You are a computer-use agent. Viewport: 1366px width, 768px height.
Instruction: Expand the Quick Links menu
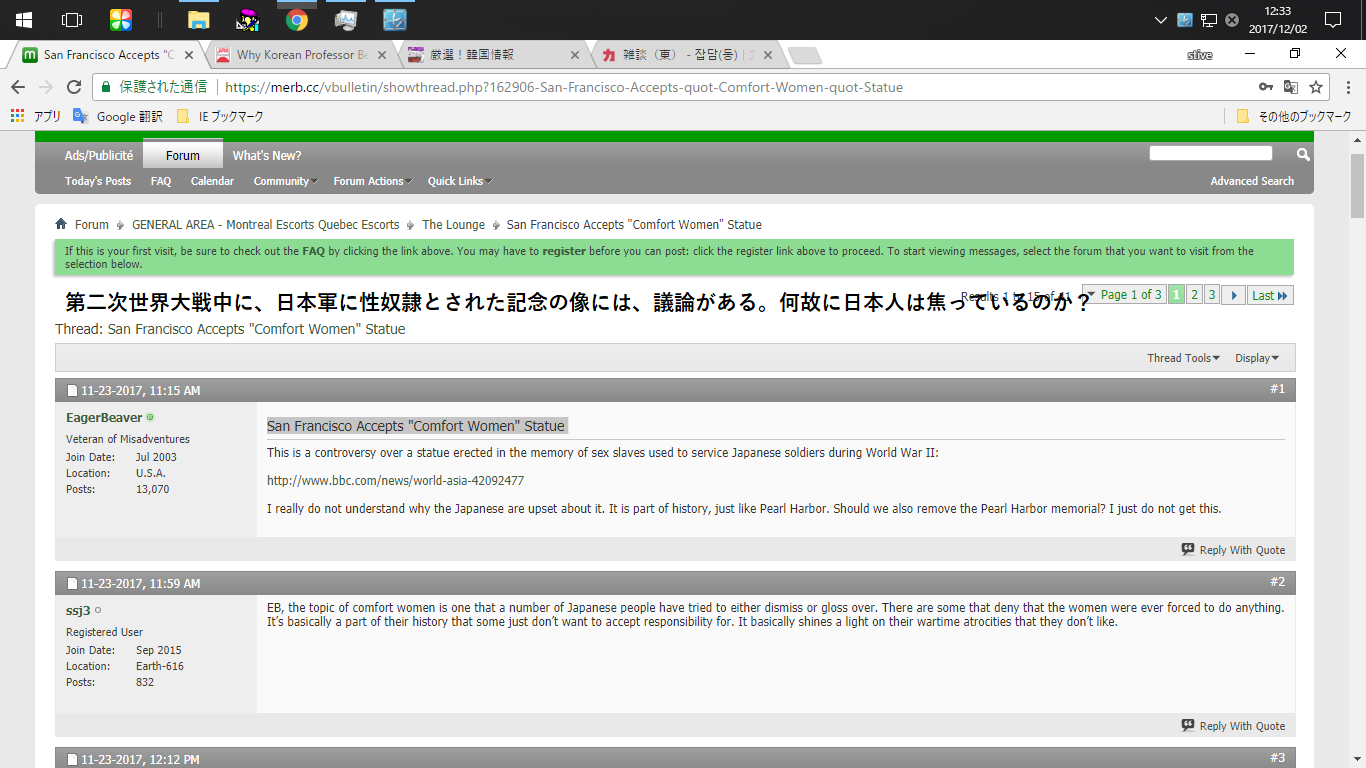458,181
